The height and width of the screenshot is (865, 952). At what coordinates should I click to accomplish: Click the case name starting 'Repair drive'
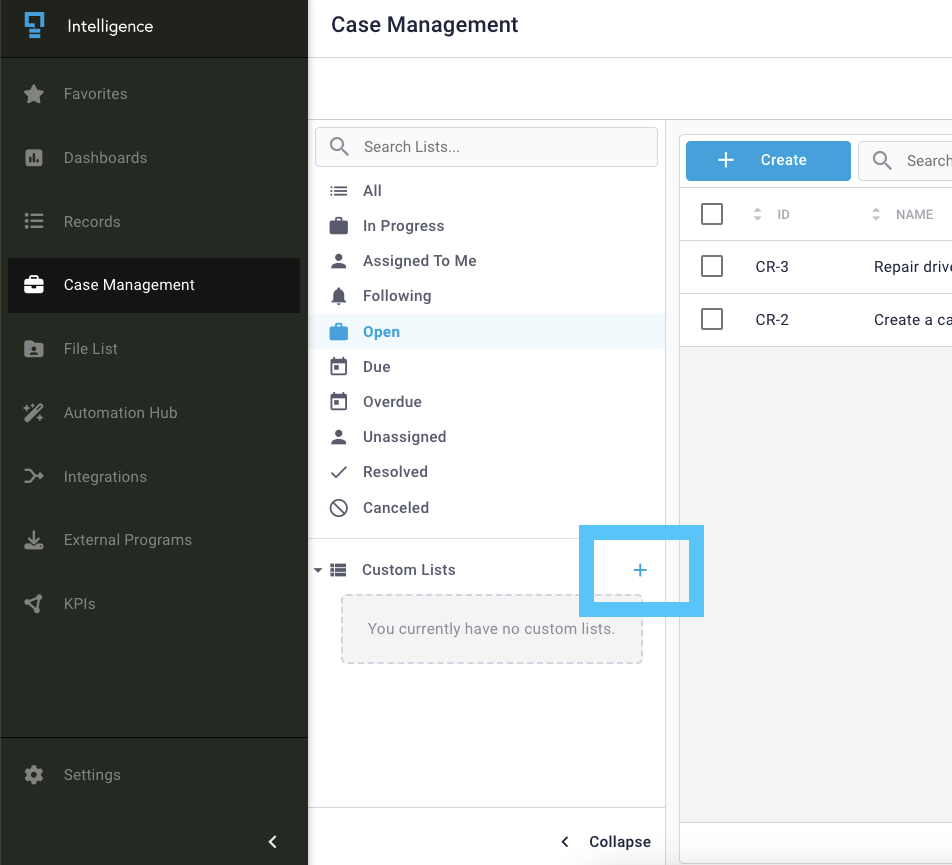click(x=913, y=266)
